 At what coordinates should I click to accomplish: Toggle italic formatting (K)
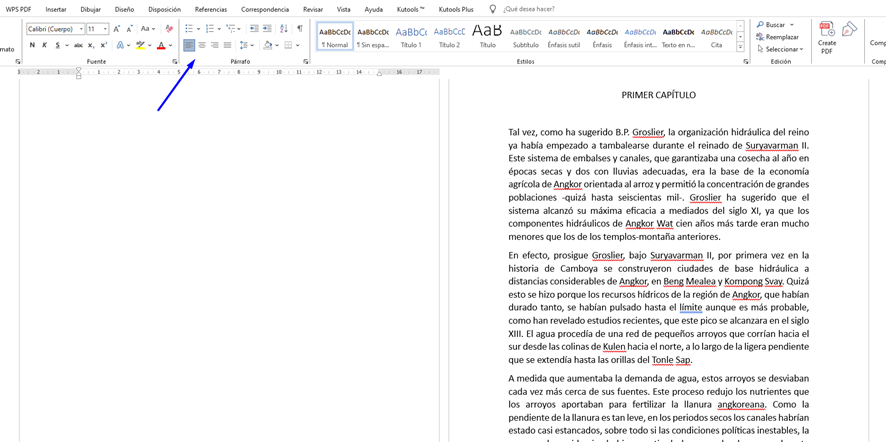44,45
